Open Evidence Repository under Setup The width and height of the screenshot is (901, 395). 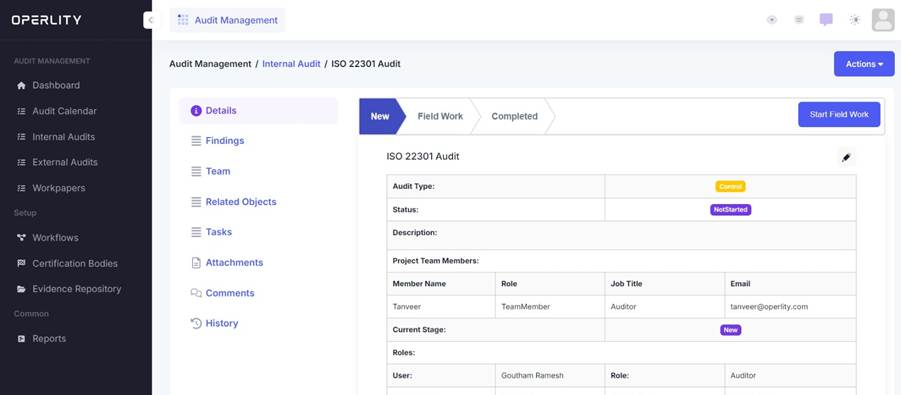[76, 289]
